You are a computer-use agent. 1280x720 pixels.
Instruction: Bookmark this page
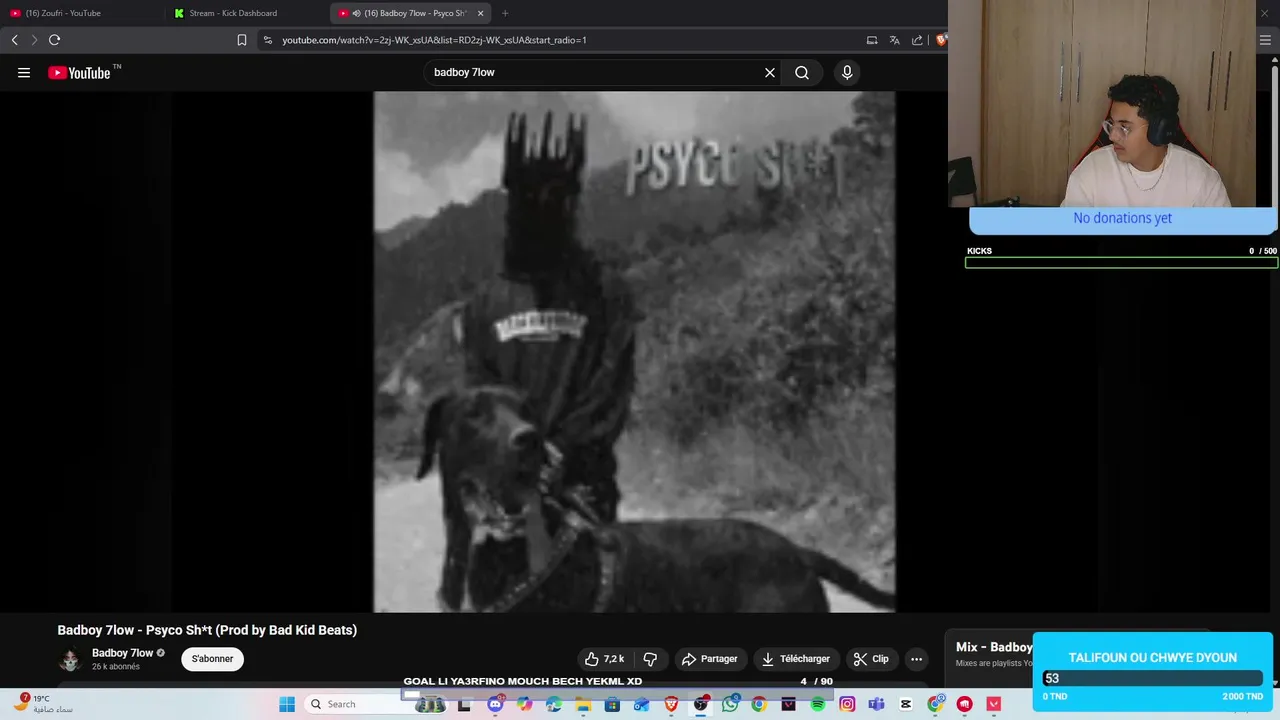click(x=242, y=40)
